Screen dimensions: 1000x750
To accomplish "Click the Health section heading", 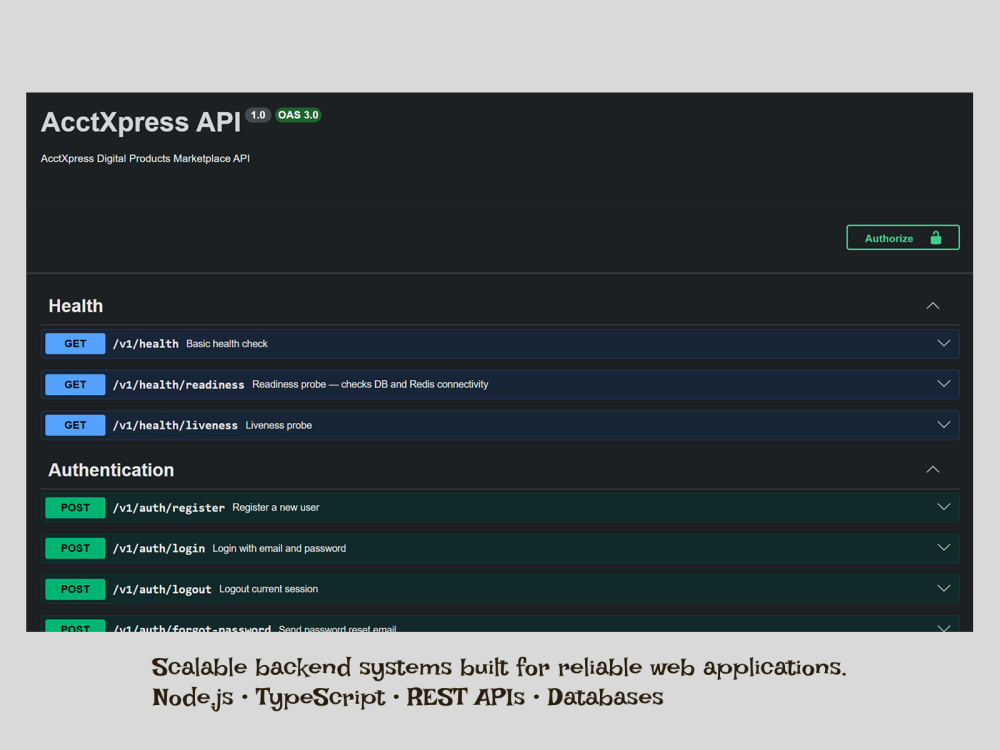I will 76,306.
